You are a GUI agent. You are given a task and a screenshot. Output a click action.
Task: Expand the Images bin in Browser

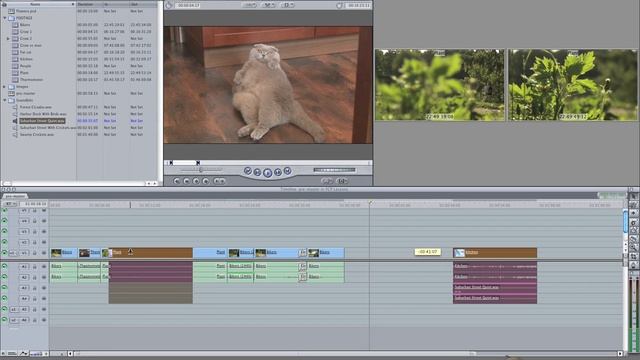pyautogui.click(x=5, y=87)
